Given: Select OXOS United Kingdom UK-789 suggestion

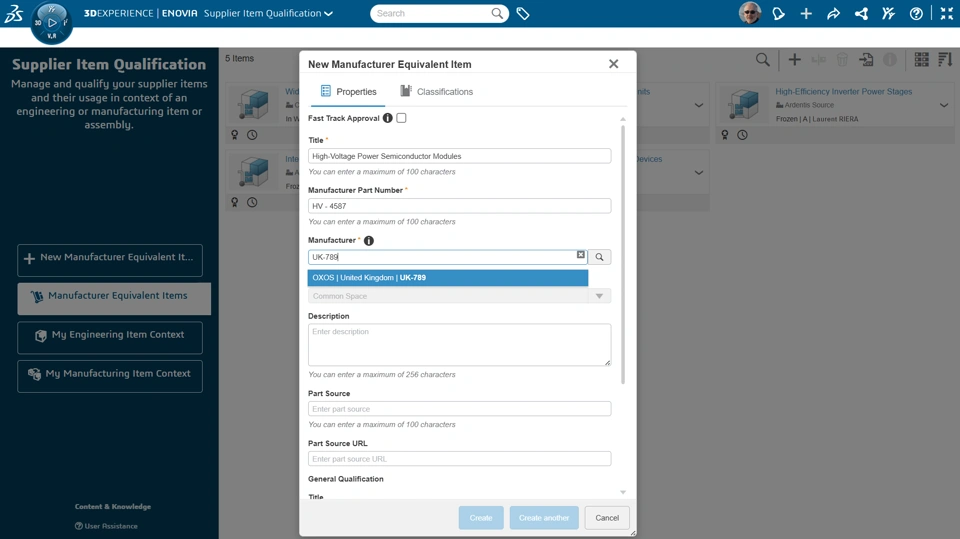Looking at the screenshot, I should point(448,277).
